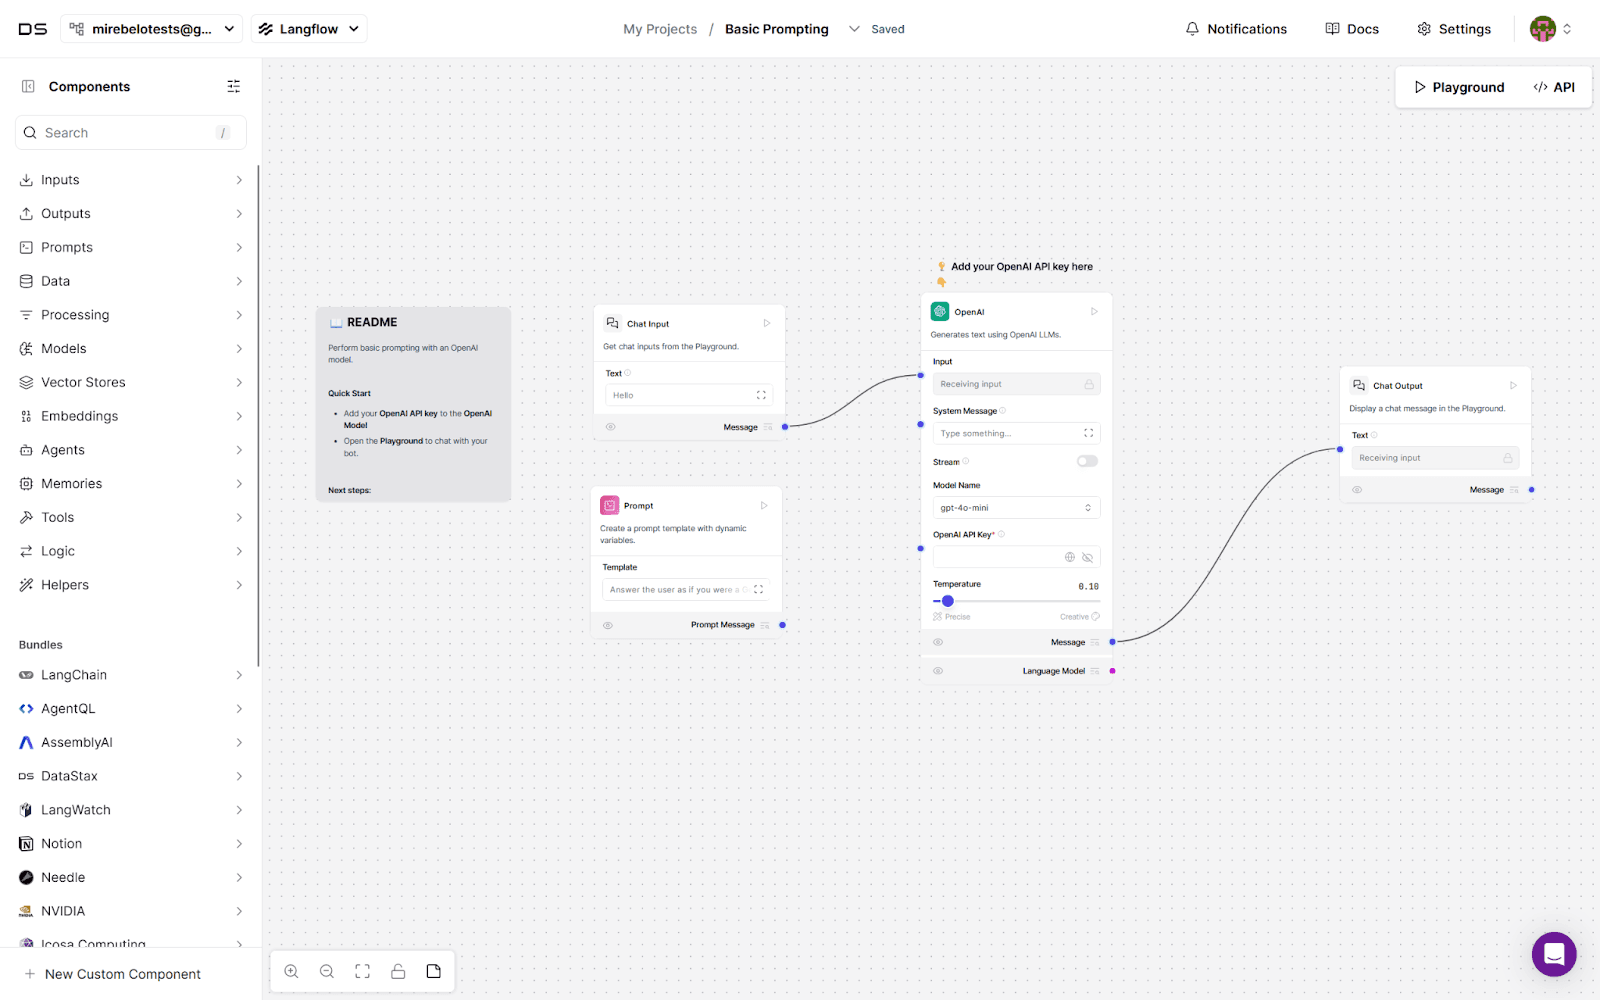Click the Notifications bell icon

[1192, 29]
